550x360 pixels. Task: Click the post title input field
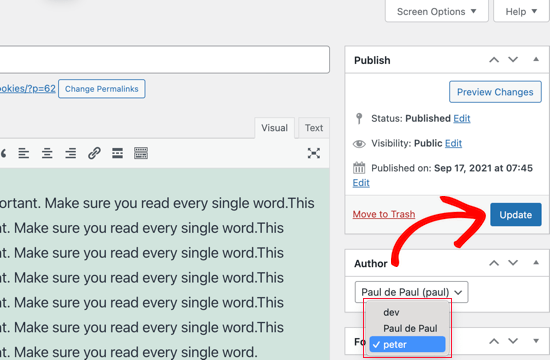tap(165, 59)
